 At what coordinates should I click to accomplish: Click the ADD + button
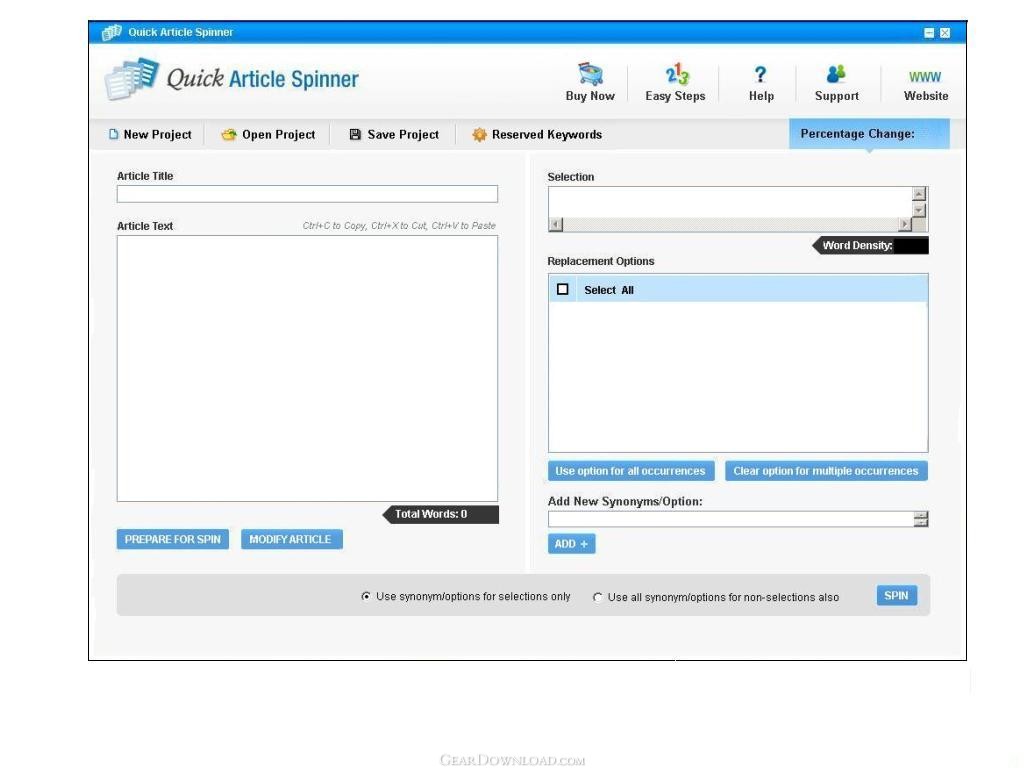(571, 543)
